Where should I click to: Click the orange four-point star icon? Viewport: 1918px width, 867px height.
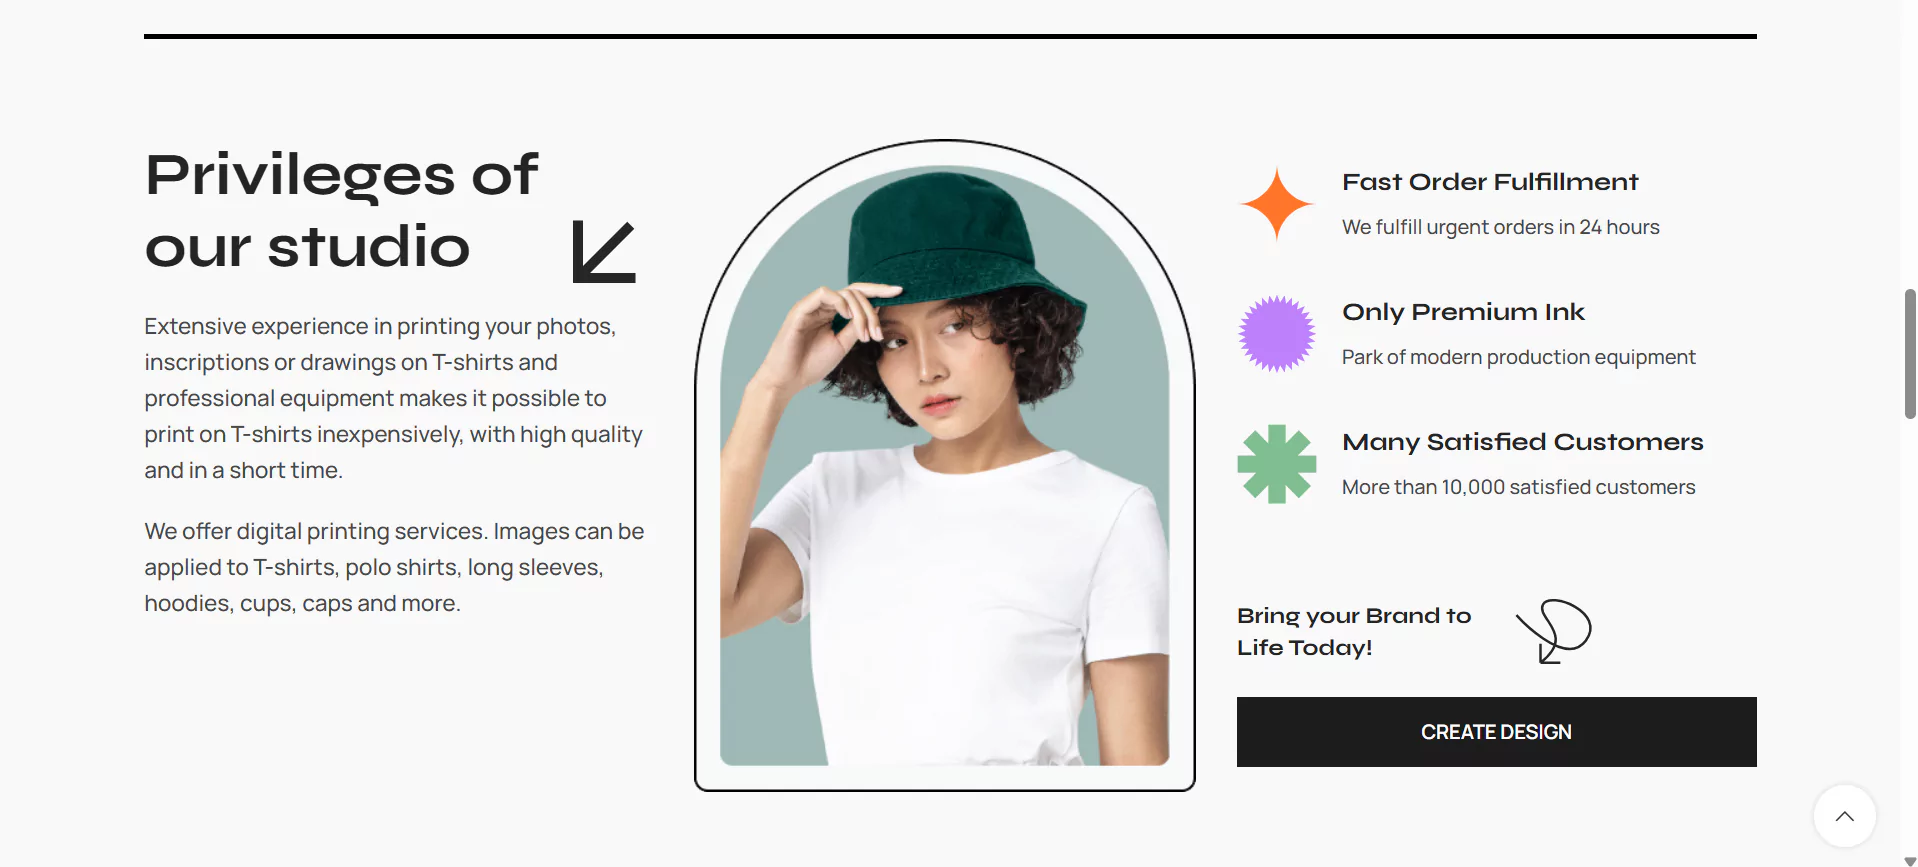pyautogui.click(x=1277, y=204)
